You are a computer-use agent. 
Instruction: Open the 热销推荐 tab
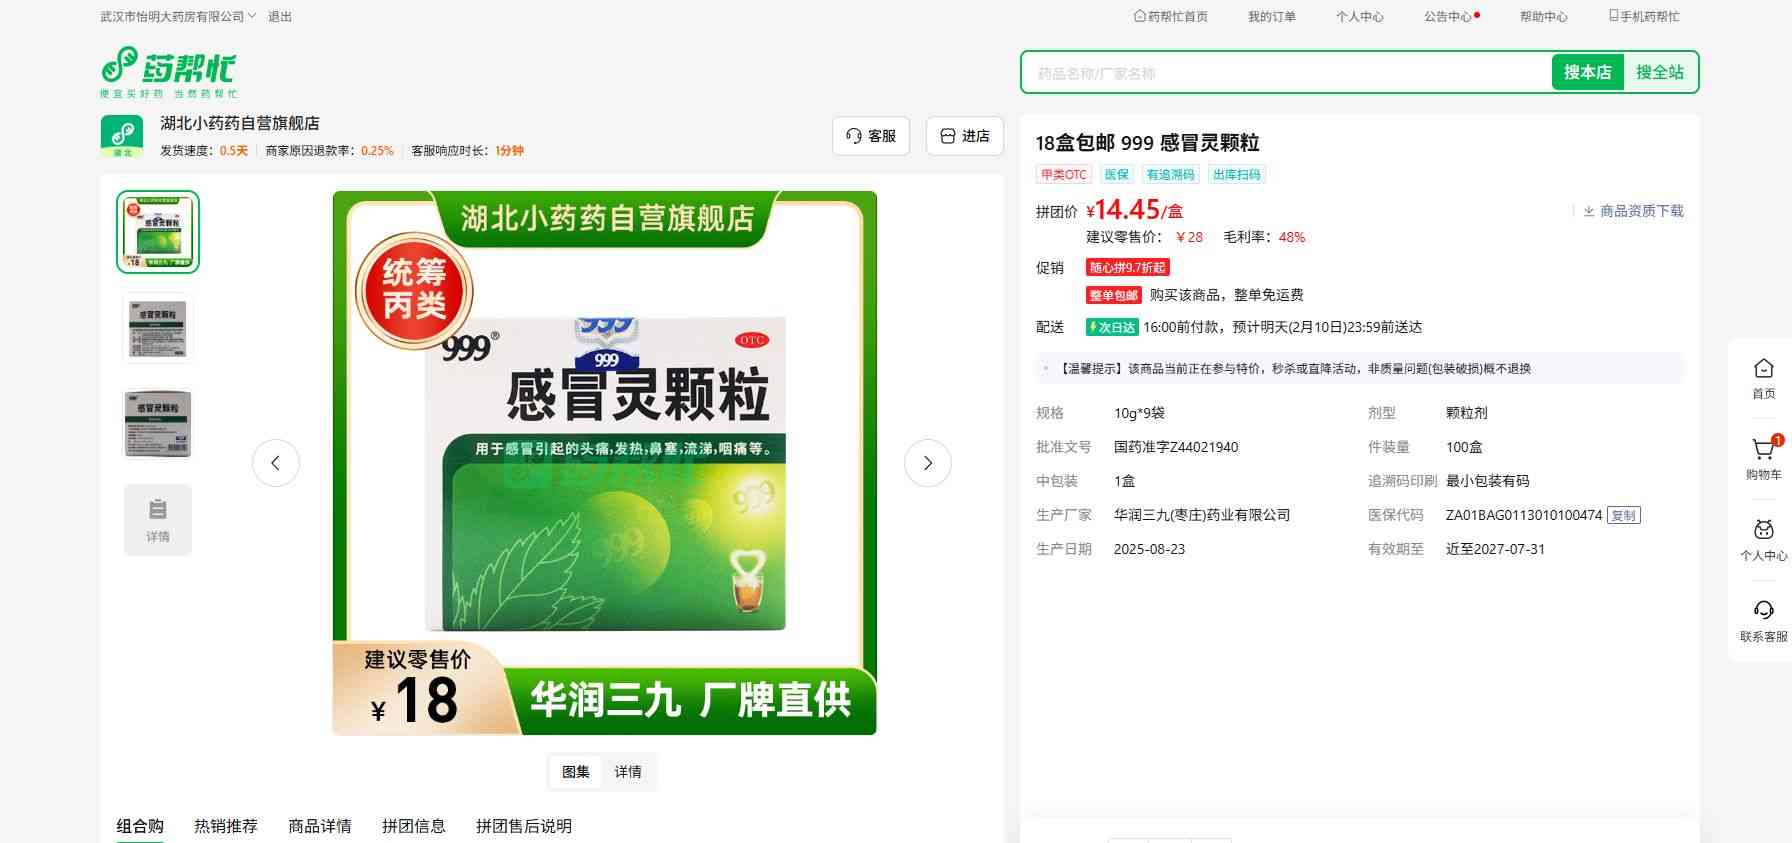pyautogui.click(x=226, y=826)
